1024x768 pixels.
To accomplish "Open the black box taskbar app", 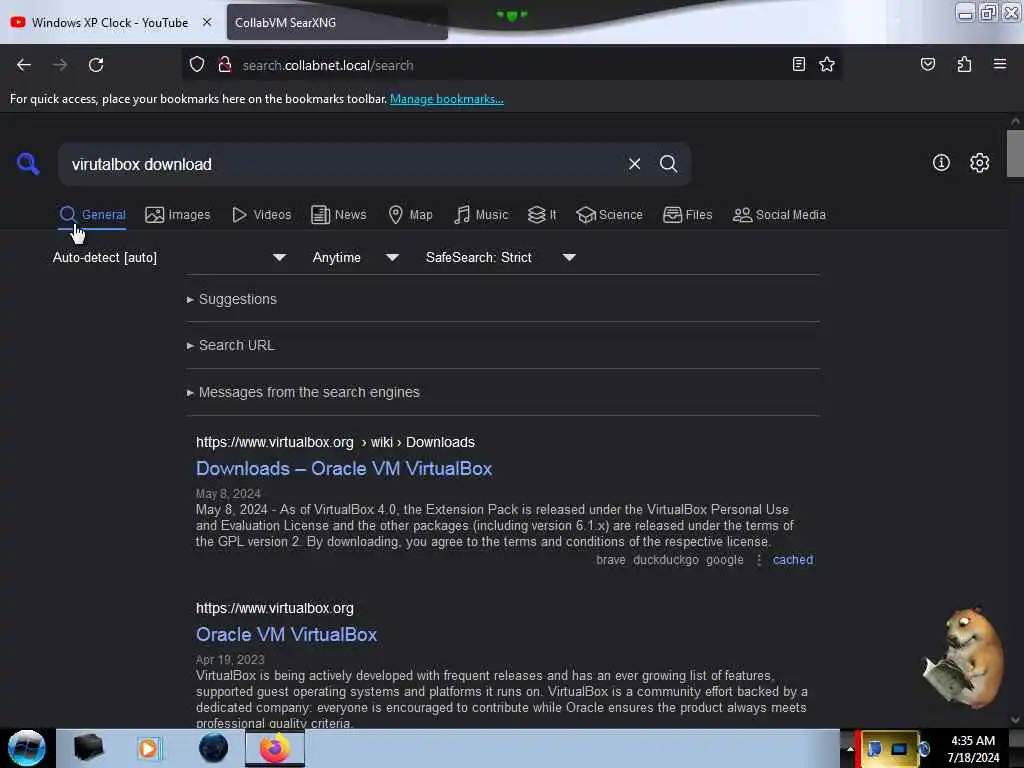I will pos(88,748).
